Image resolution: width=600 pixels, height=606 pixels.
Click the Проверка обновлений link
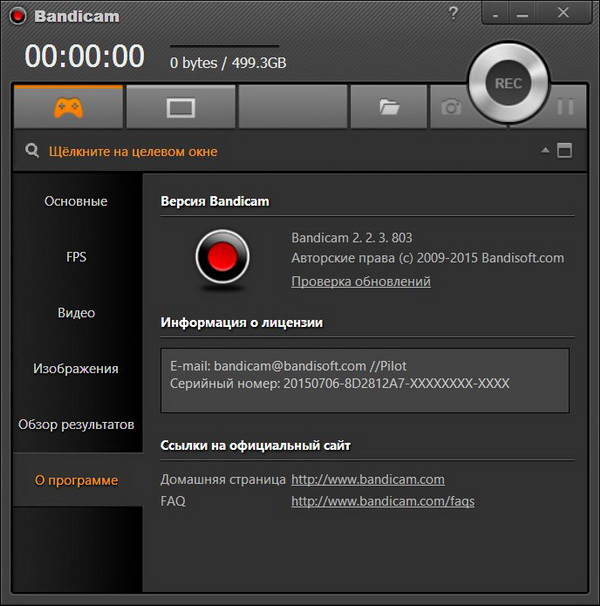360,281
